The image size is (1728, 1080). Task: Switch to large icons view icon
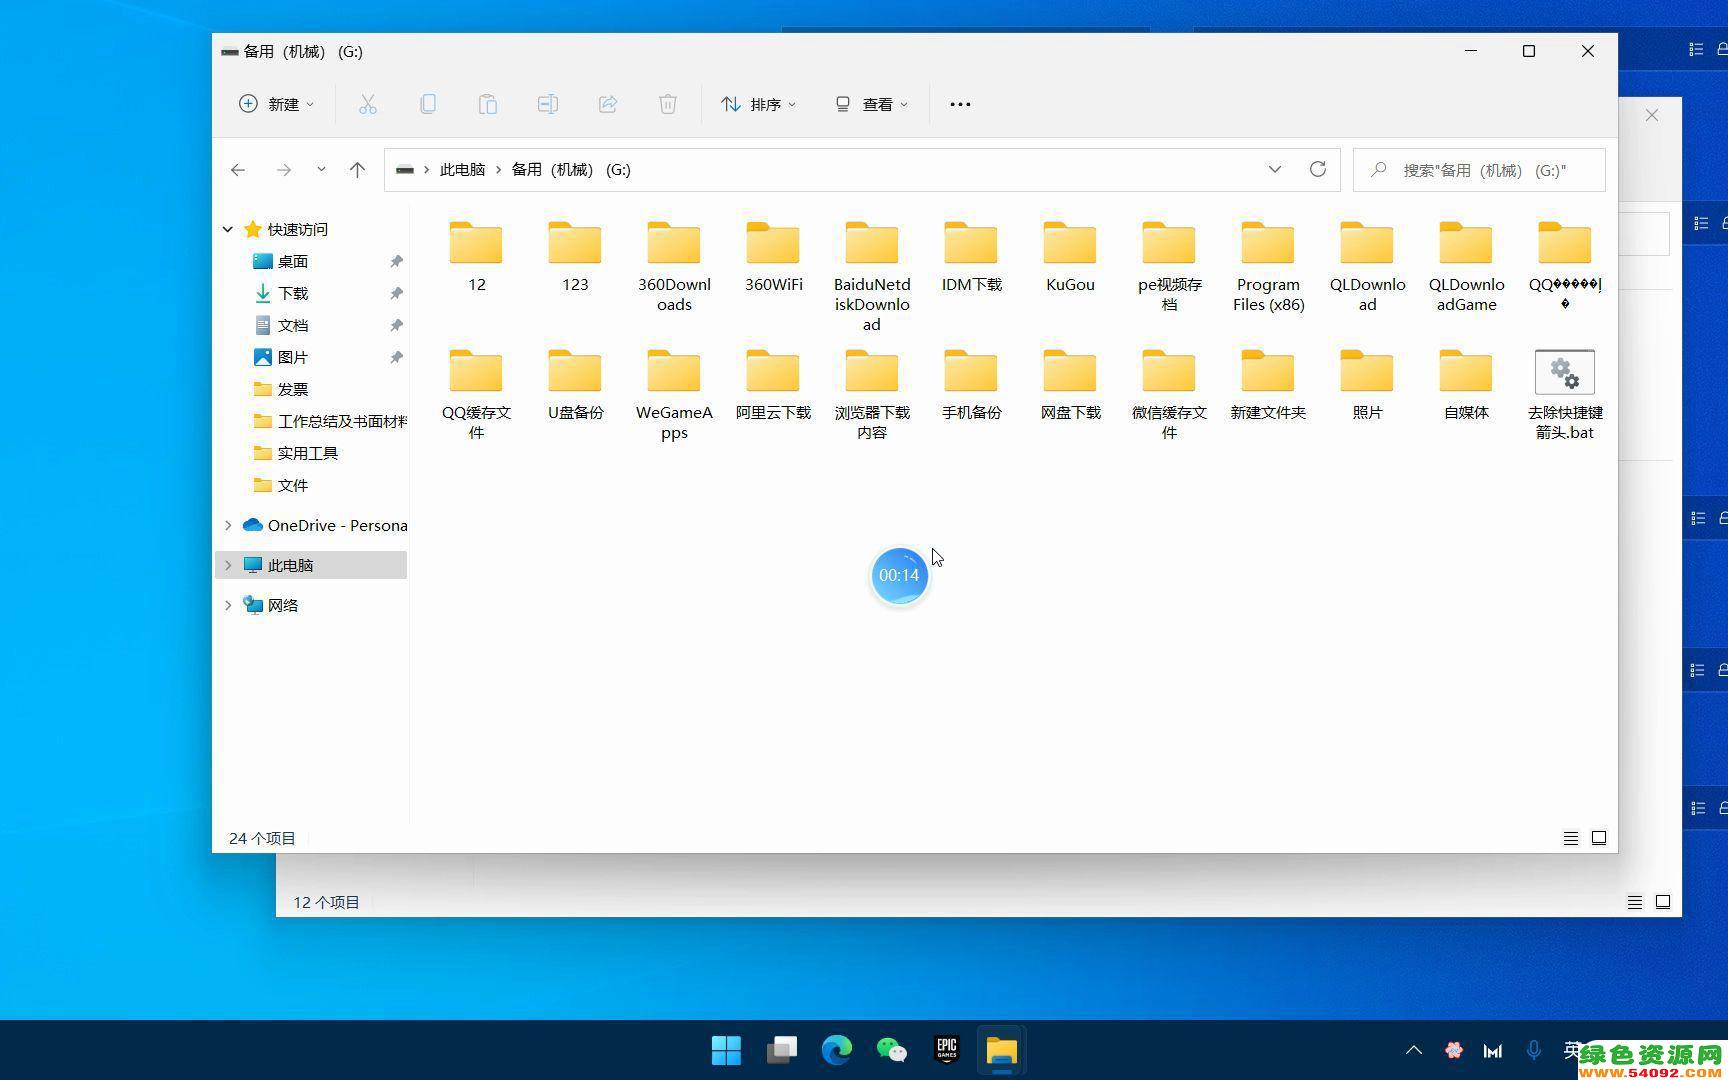tap(1599, 838)
